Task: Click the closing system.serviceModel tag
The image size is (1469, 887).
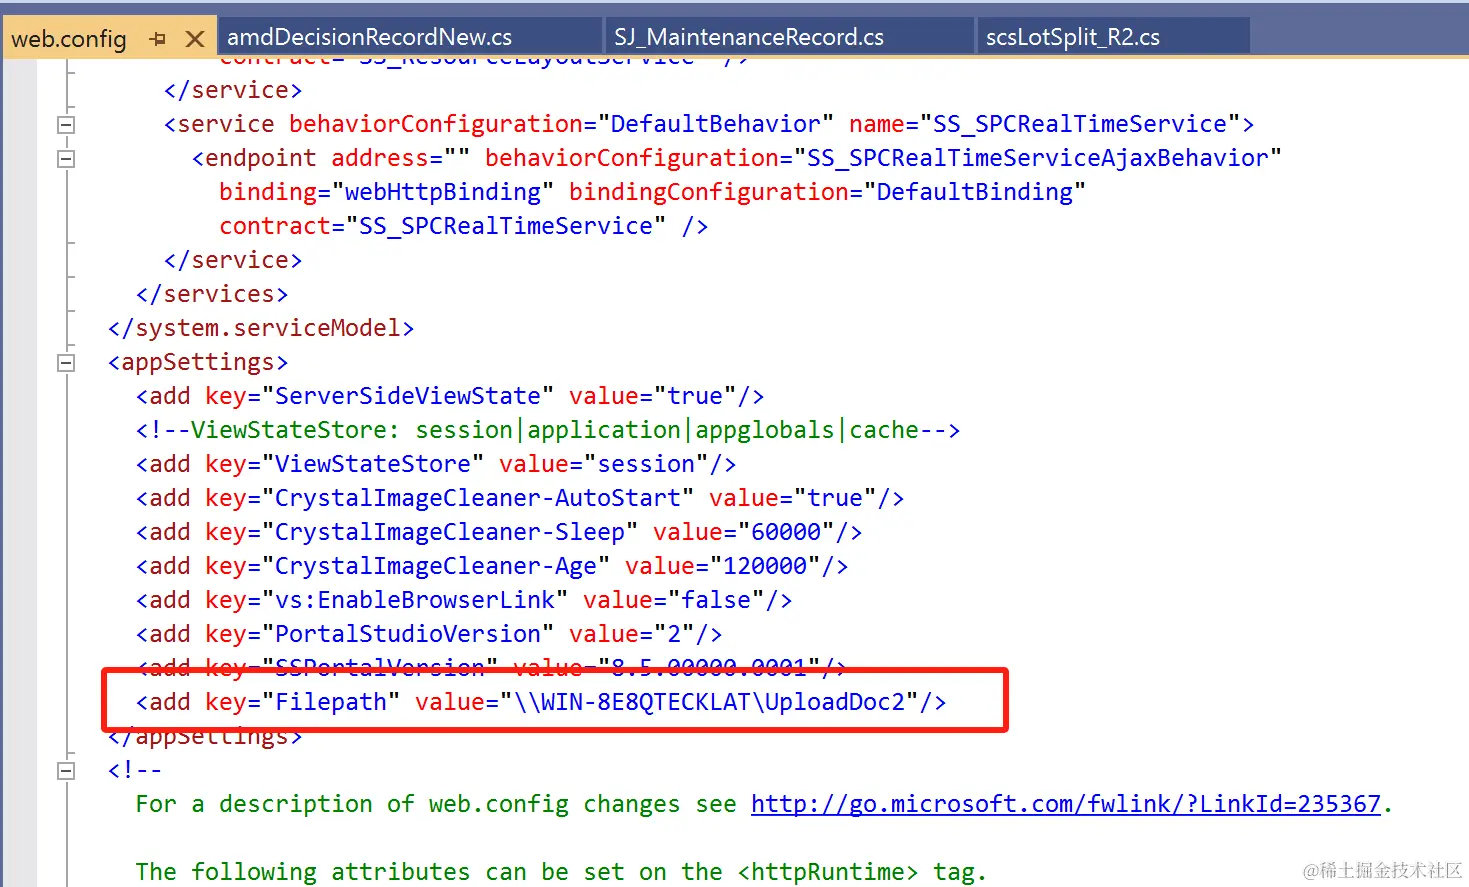Action: pos(261,328)
